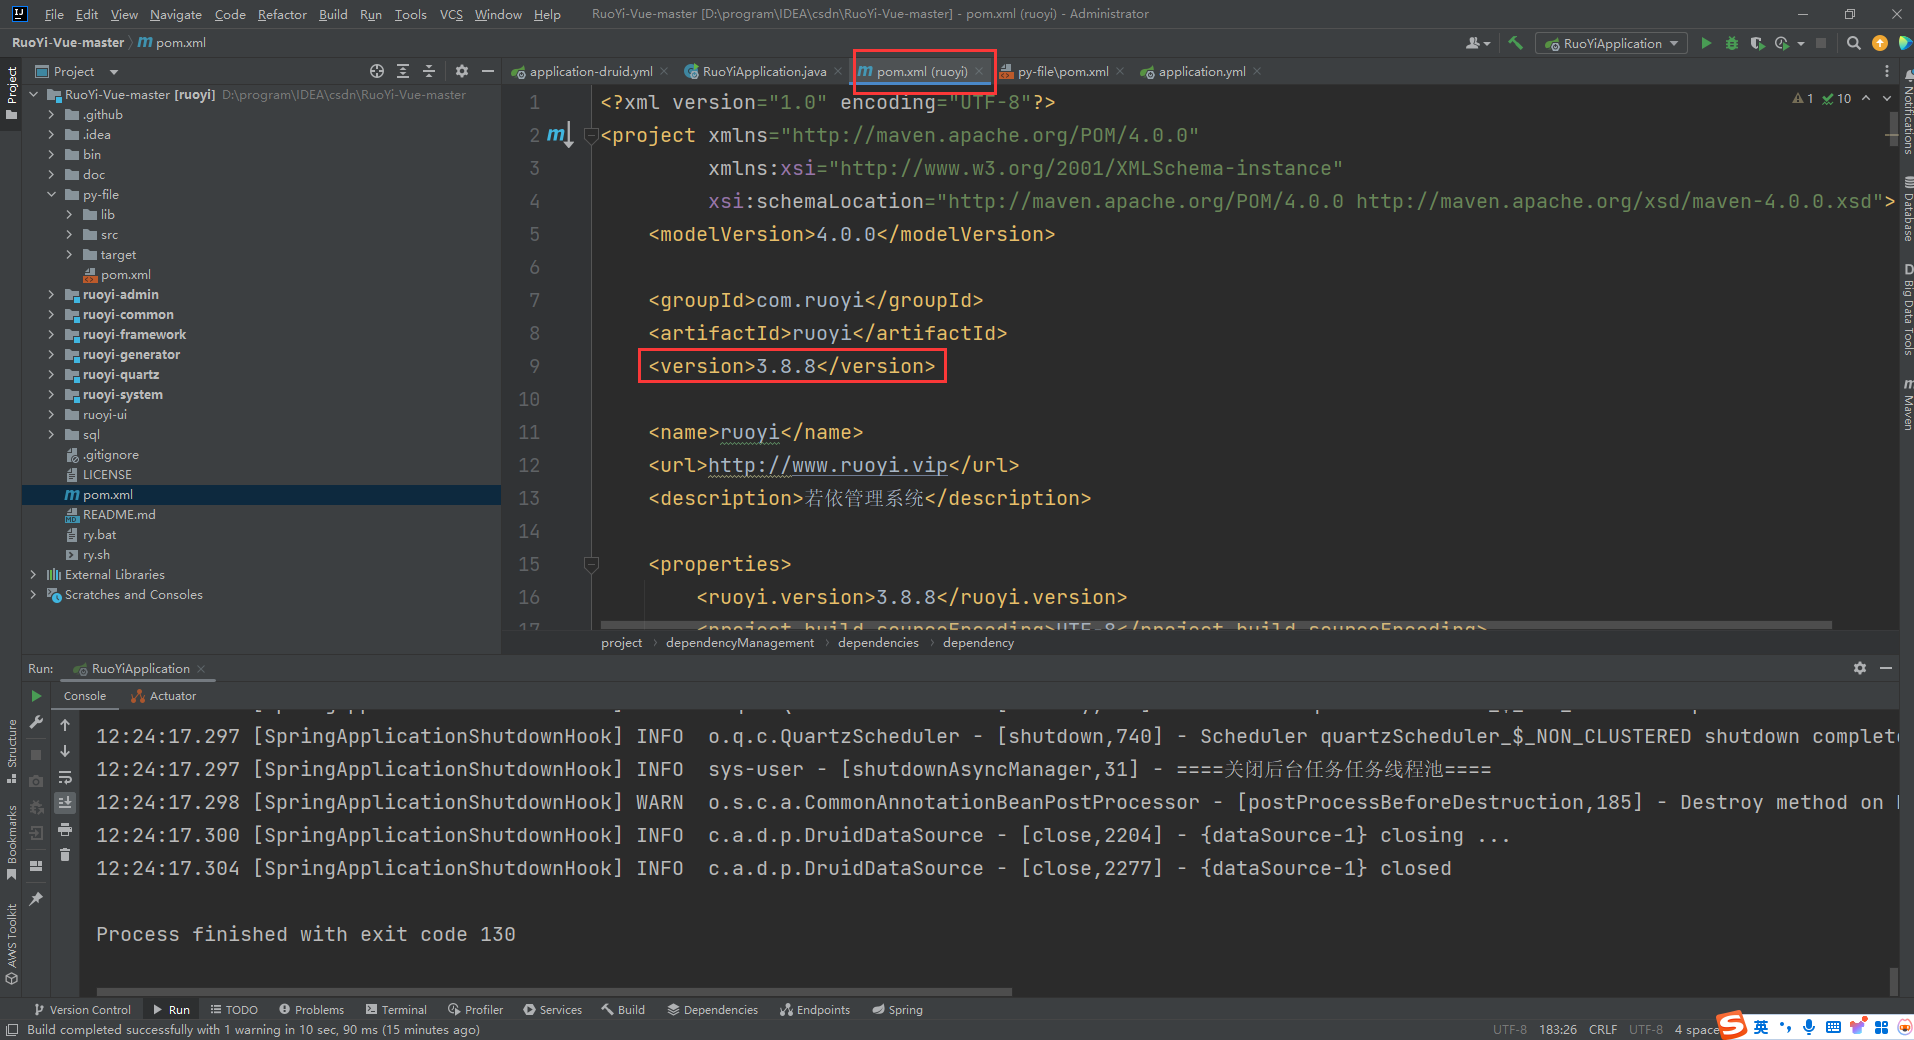Open Endpoints tool window button
The image size is (1914, 1040).
pos(815,1010)
